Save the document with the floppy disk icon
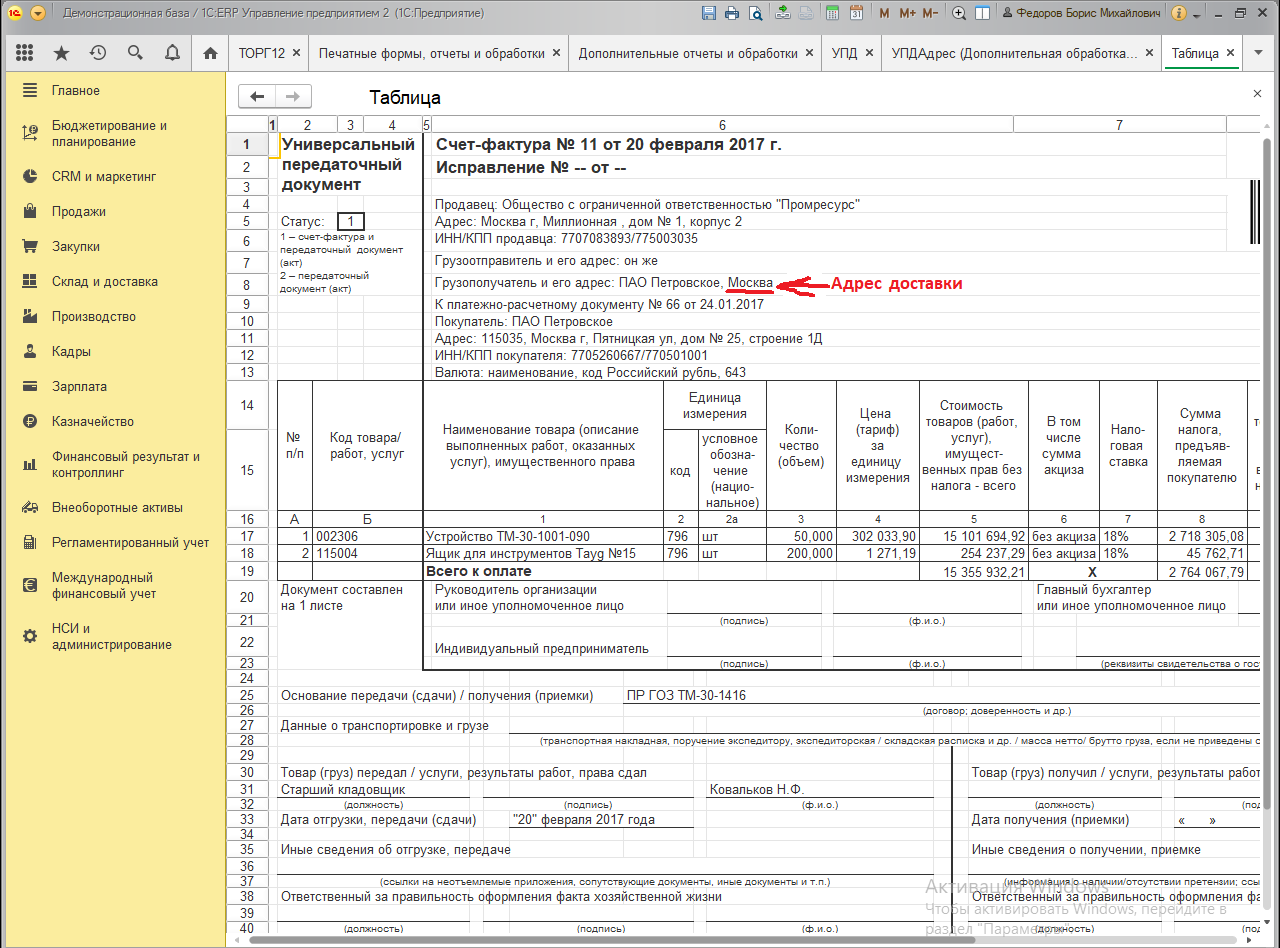1280x948 pixels. point(709,13)
